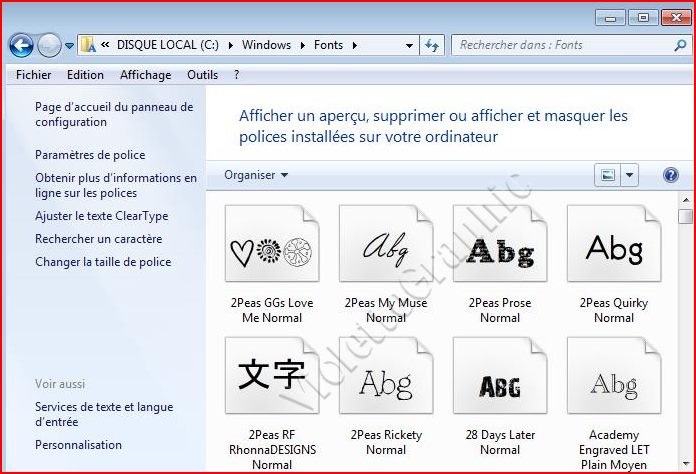Open the 2Peas GGs Love Me font
Viewport: 696px width, 474px height.
[x=272, y=249]
